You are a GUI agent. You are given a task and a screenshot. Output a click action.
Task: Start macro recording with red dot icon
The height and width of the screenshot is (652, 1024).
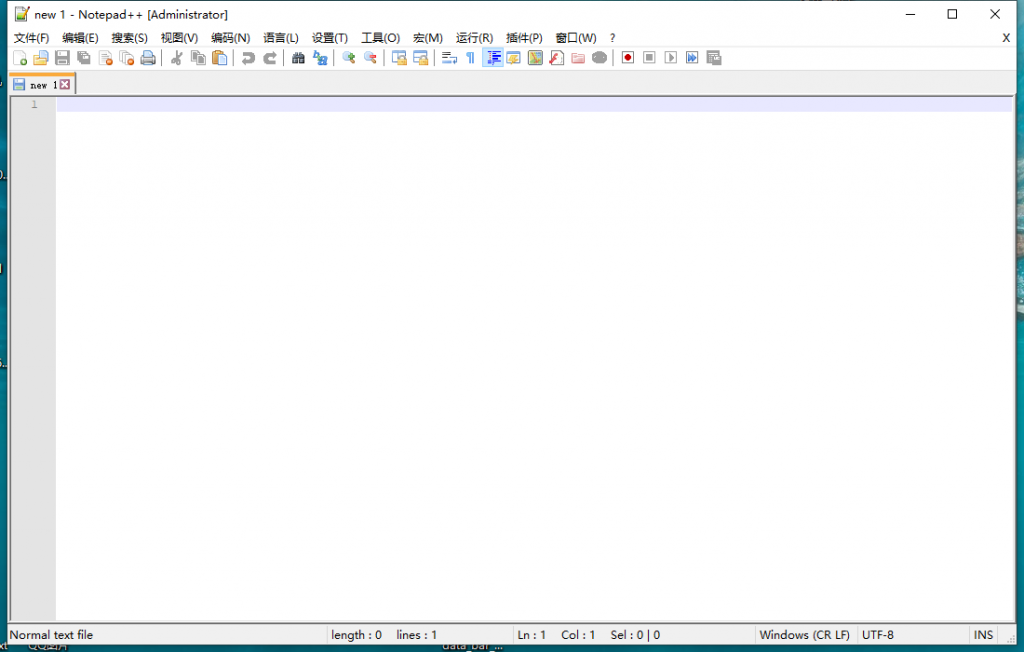pos(628,58)
